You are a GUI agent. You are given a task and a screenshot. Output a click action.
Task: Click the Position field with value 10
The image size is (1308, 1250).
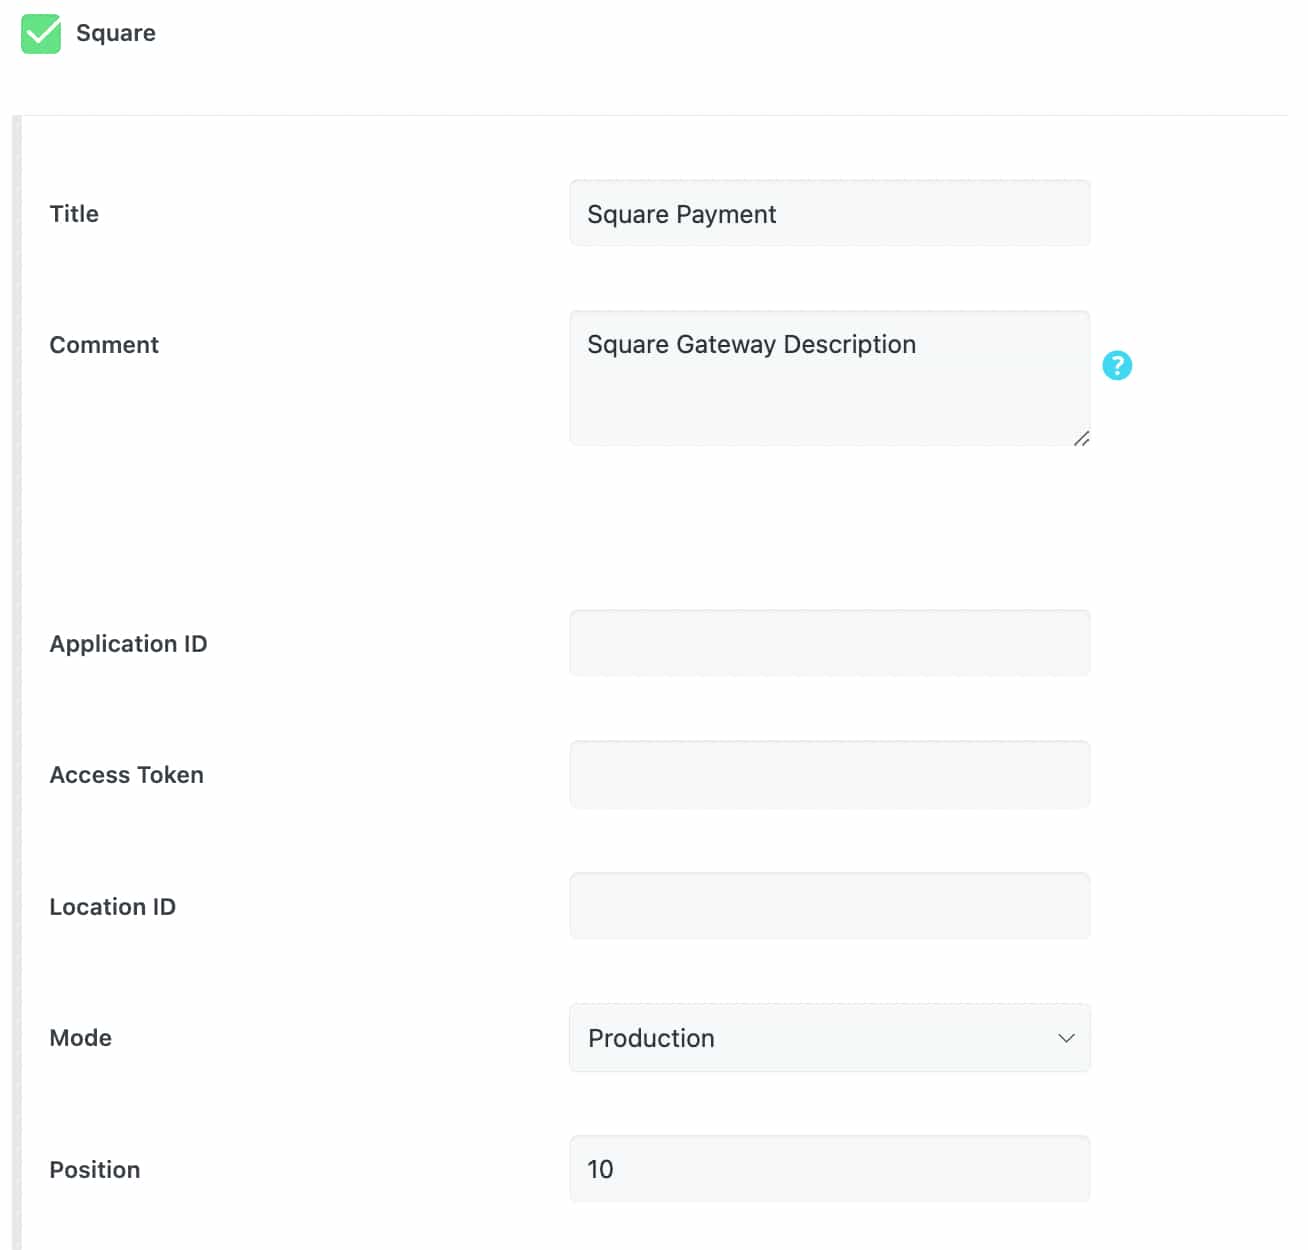[828, 1169]
